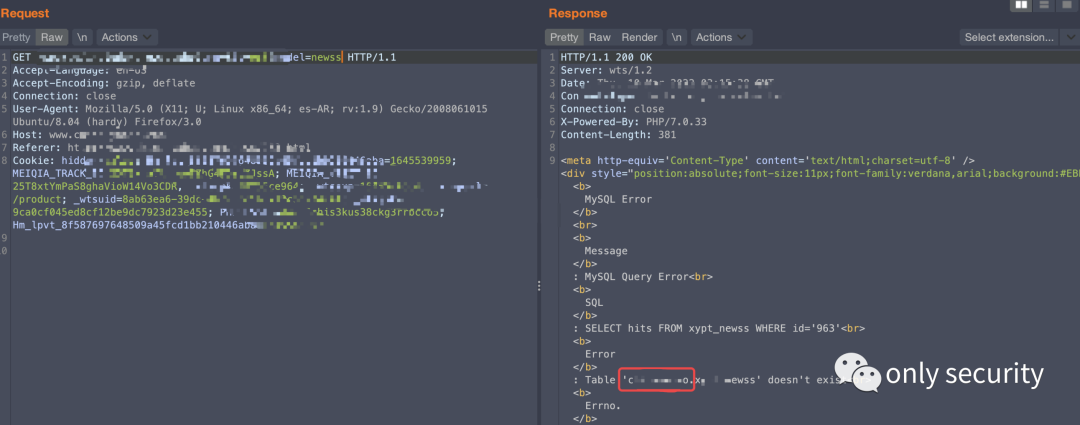This screenshot has height=425, width=1080.
Task: Switch to side-by-side pane layout icon
Action: coord(1020,6)
